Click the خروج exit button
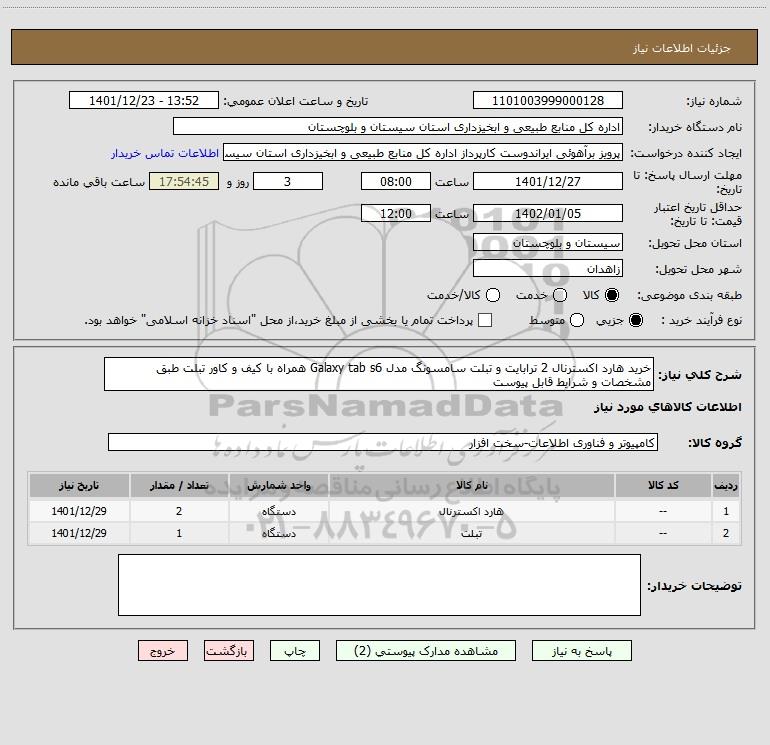The height and width of the screenshot is (745, 770). pyautogui.click(x=163, y=651)
